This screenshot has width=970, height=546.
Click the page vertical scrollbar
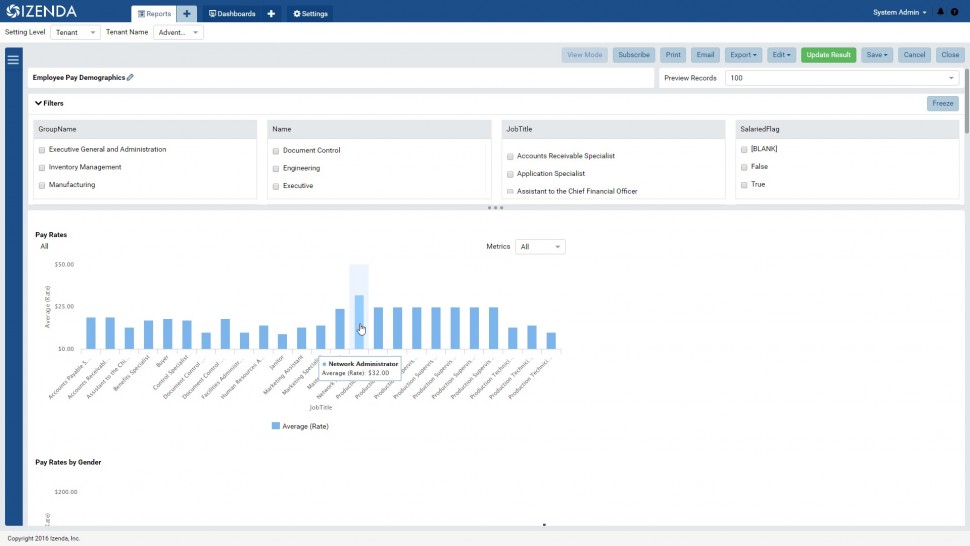(967, 102)
